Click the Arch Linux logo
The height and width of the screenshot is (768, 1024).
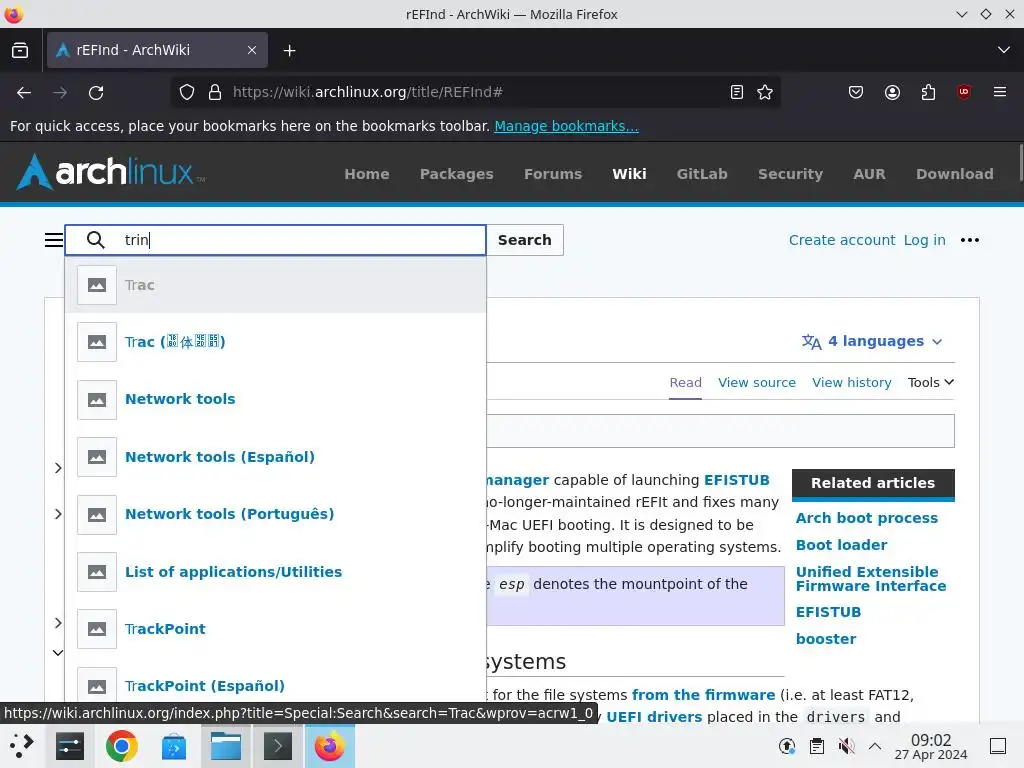[x=110, y=172]
